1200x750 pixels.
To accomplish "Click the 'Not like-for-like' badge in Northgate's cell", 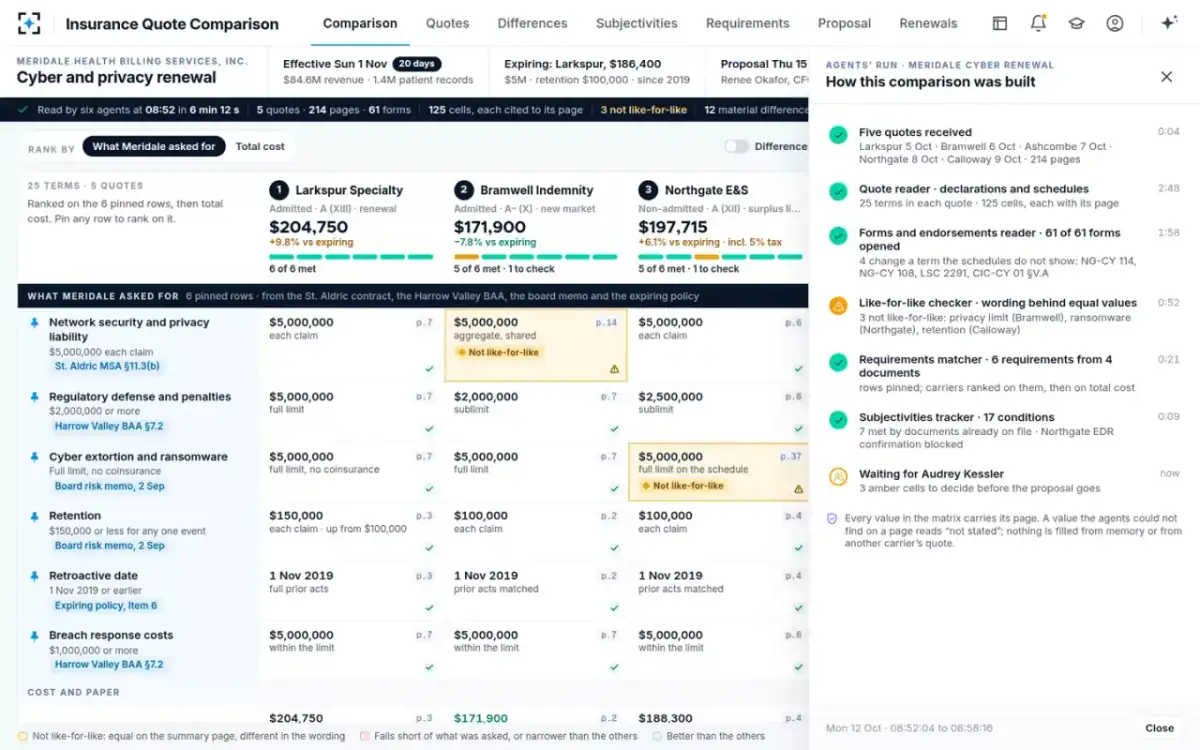I will (683, 486).
